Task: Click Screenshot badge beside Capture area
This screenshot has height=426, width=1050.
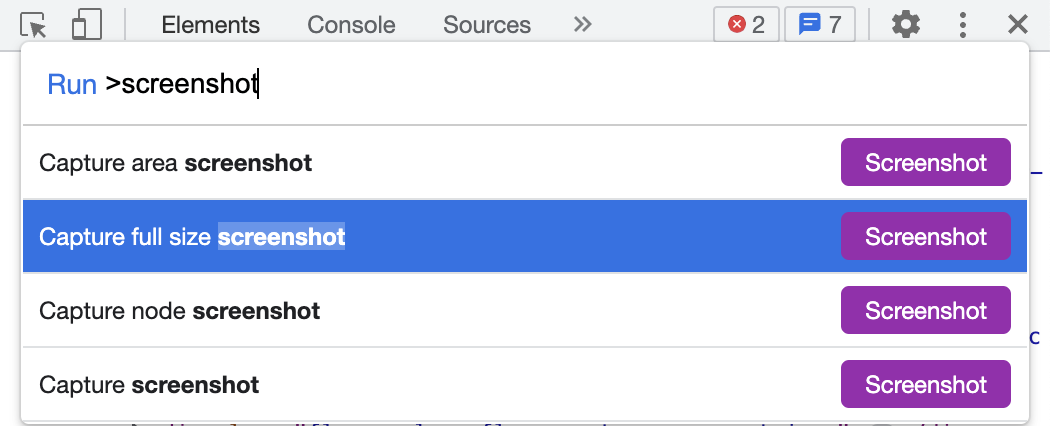Action: (925, 162)
